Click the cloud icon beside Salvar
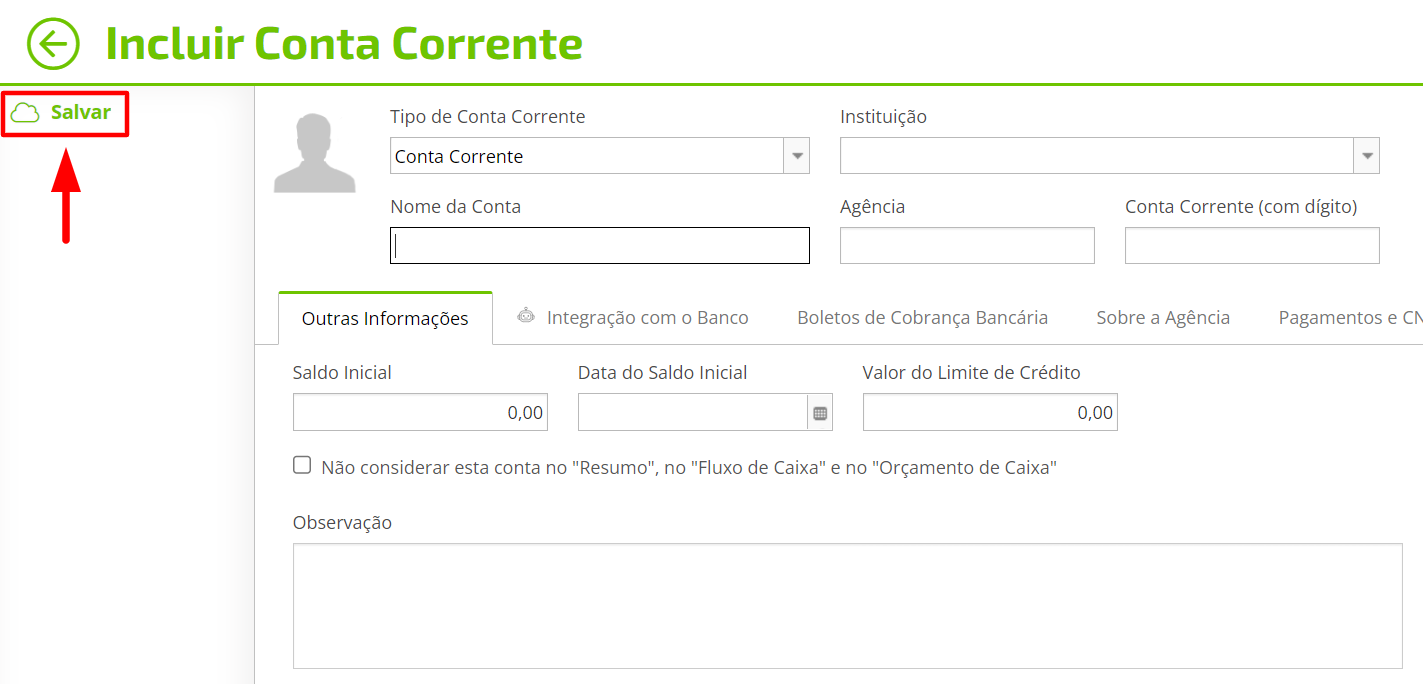 pos(25,114)
